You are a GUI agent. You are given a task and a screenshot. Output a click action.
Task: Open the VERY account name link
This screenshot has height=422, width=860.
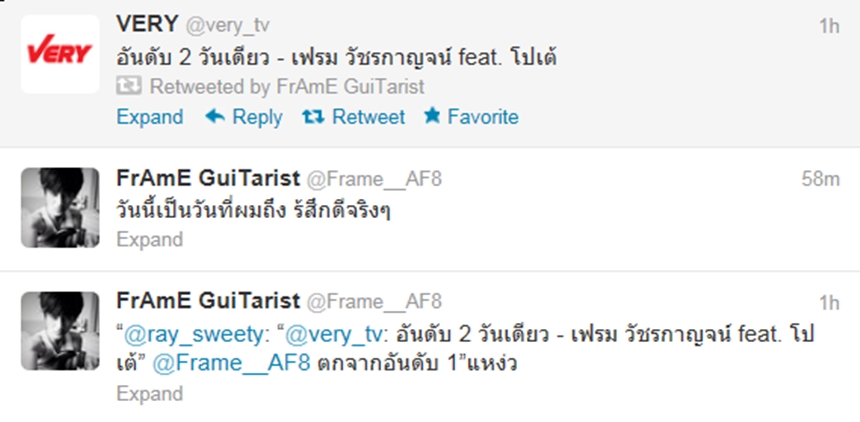click(147, 25)
